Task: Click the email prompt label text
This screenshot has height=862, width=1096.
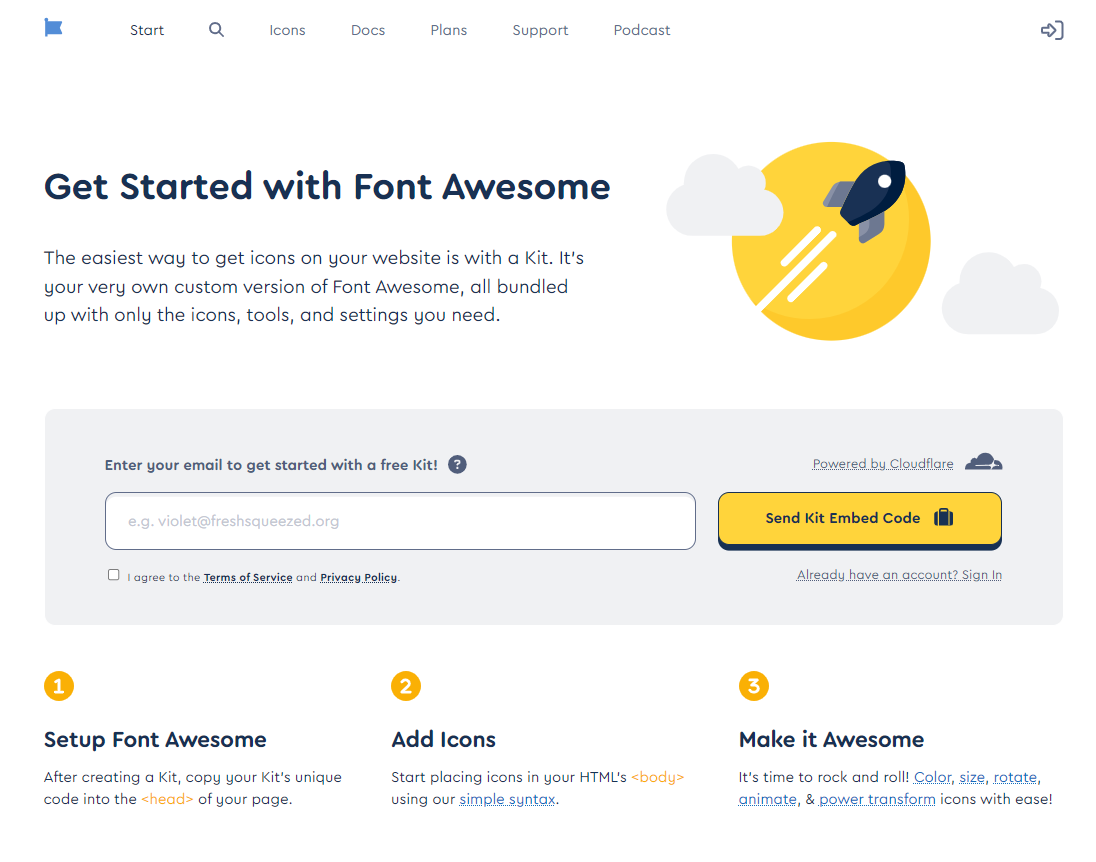Action: [x=271, y=465]
